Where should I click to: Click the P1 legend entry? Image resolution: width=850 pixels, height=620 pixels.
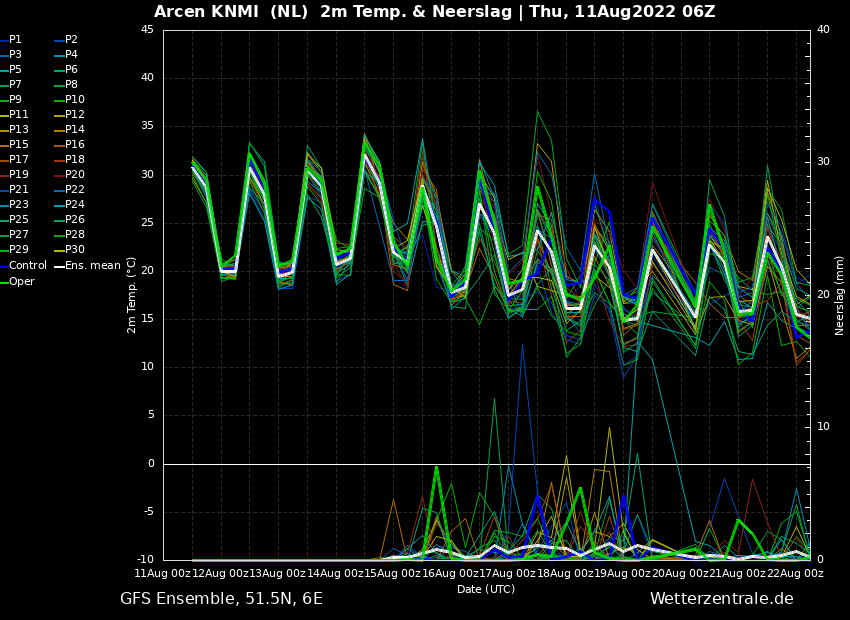click(15, 40)
